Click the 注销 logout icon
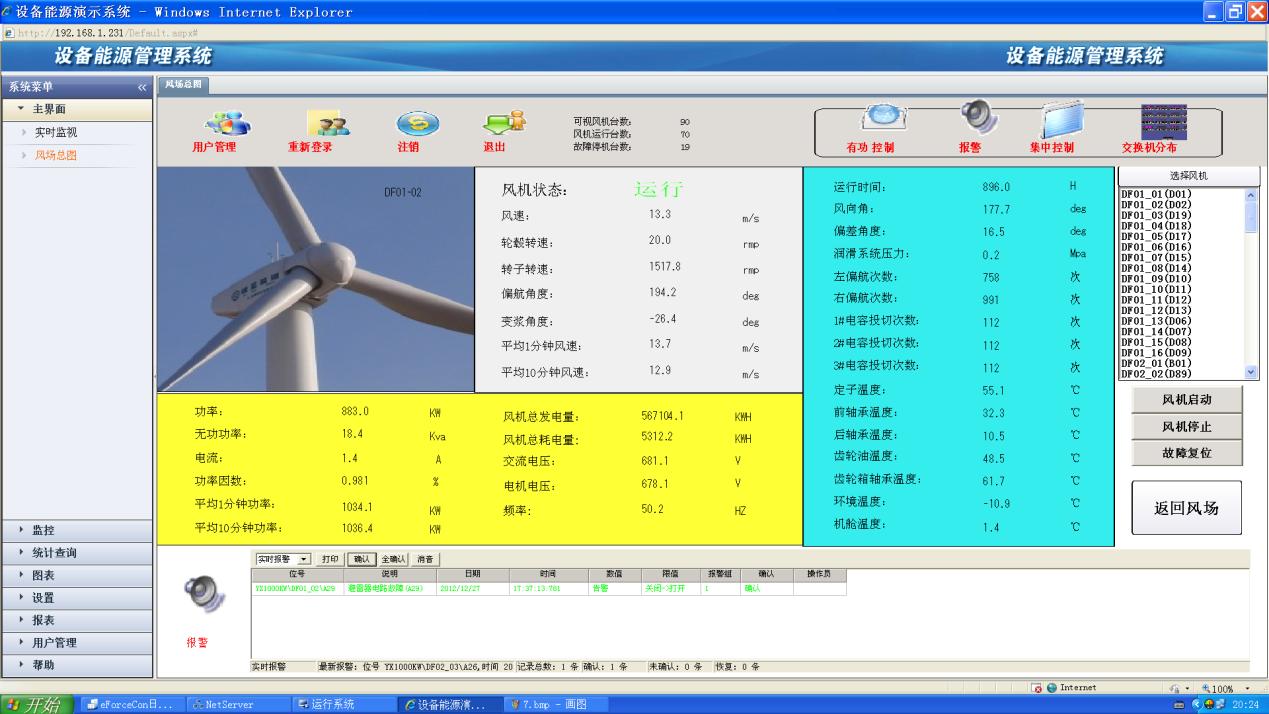 pos(411,123)
